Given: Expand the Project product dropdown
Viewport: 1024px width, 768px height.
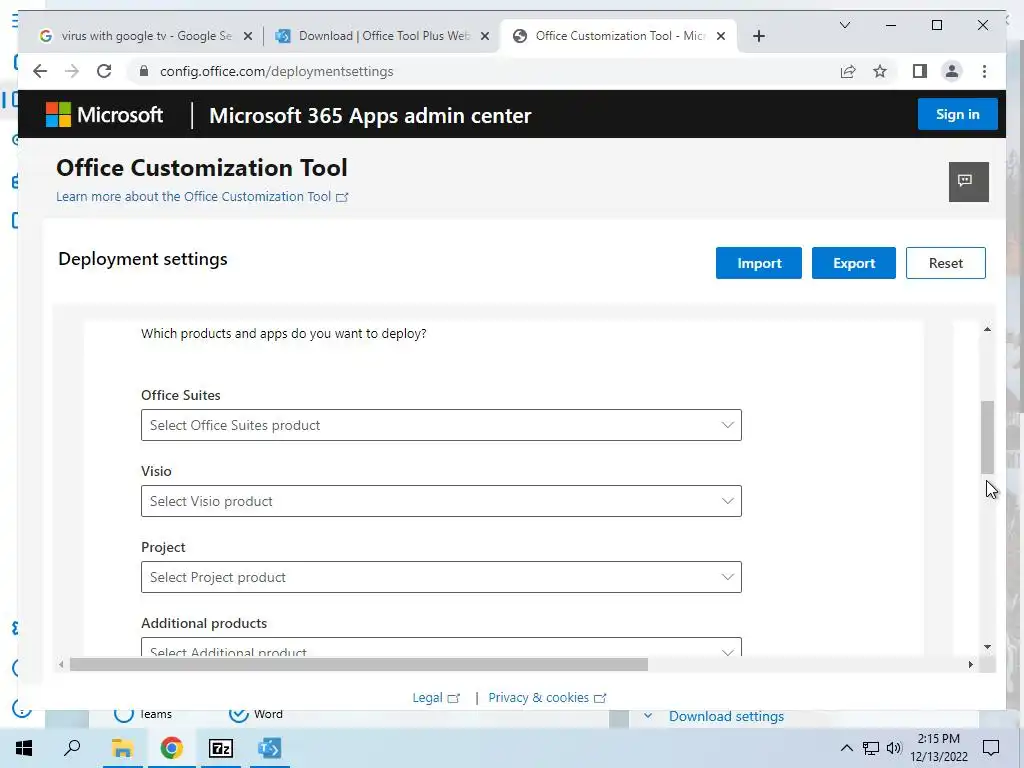Looking at the screenshot, I should pos(441,577).
